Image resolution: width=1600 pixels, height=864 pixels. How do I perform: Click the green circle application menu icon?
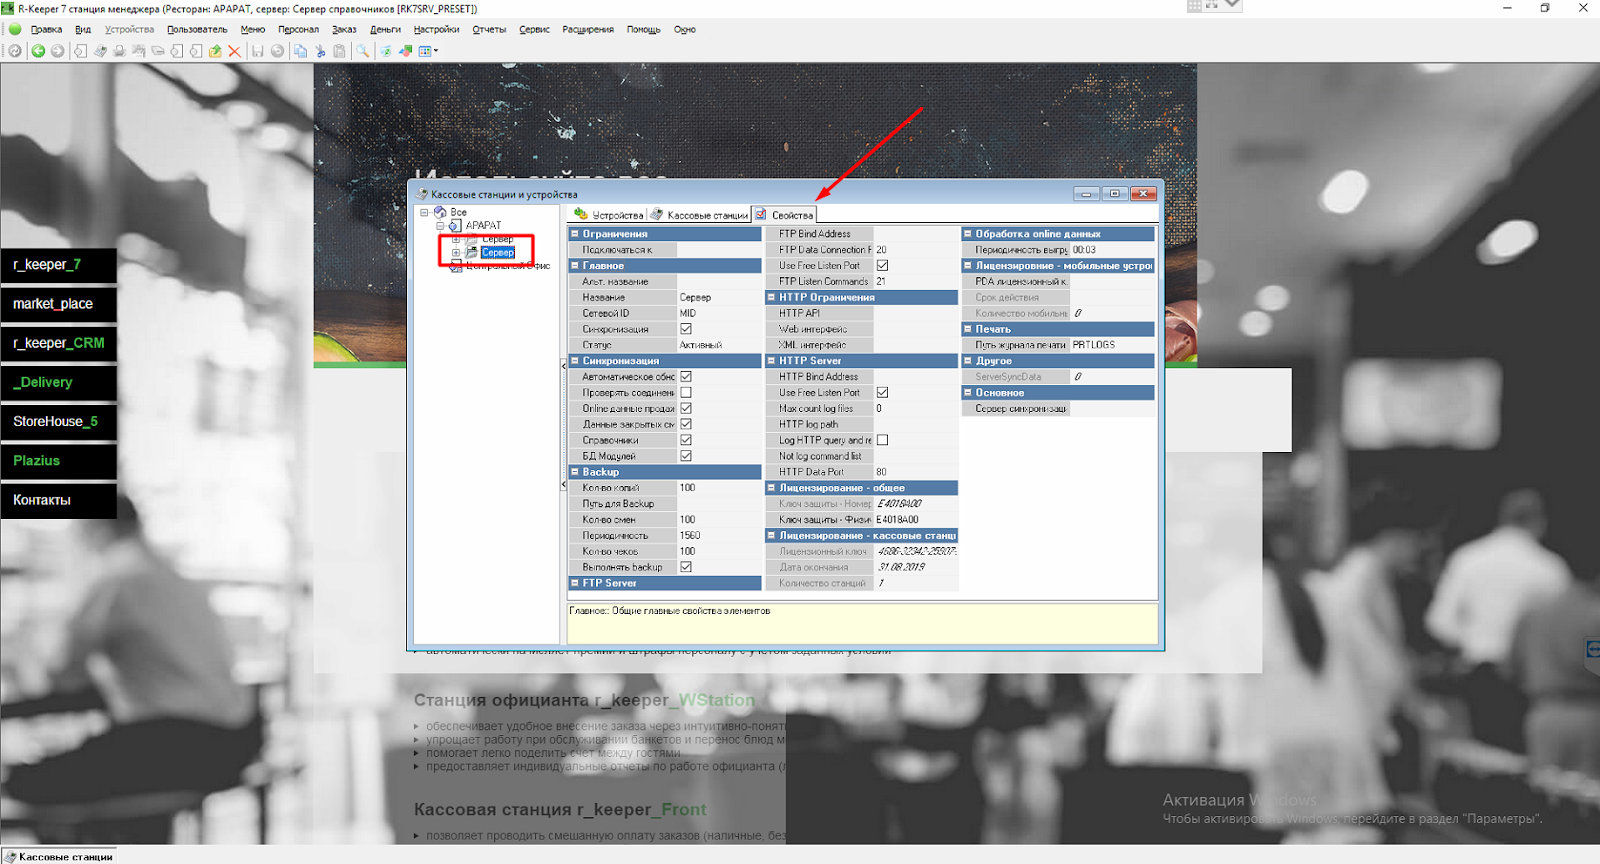15,29
